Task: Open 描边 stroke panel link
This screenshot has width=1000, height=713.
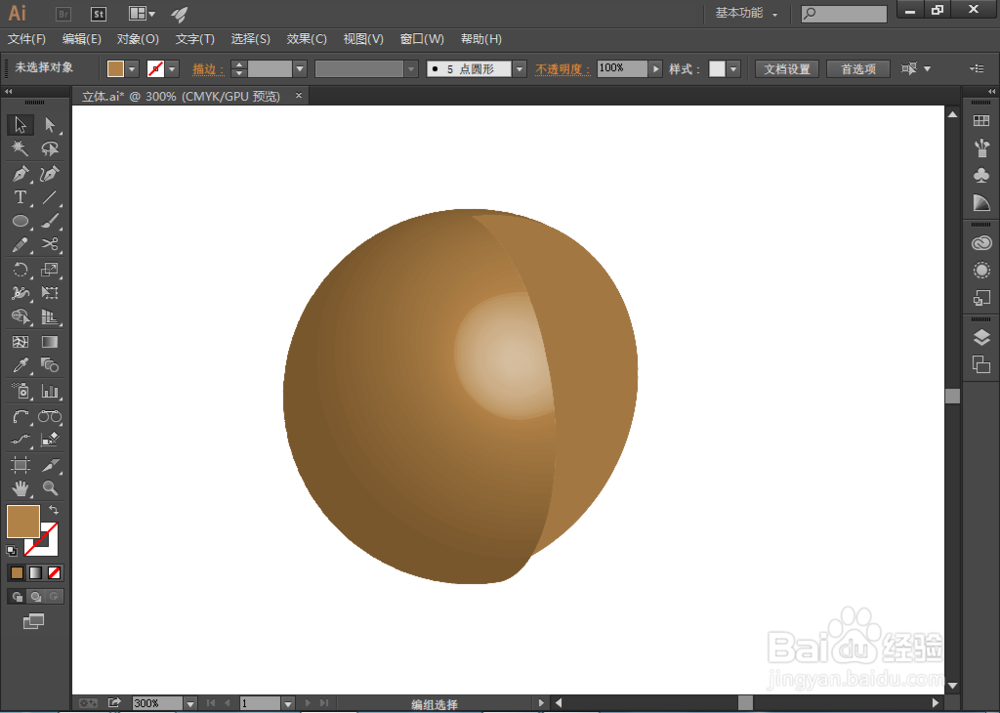Action: 208,69
